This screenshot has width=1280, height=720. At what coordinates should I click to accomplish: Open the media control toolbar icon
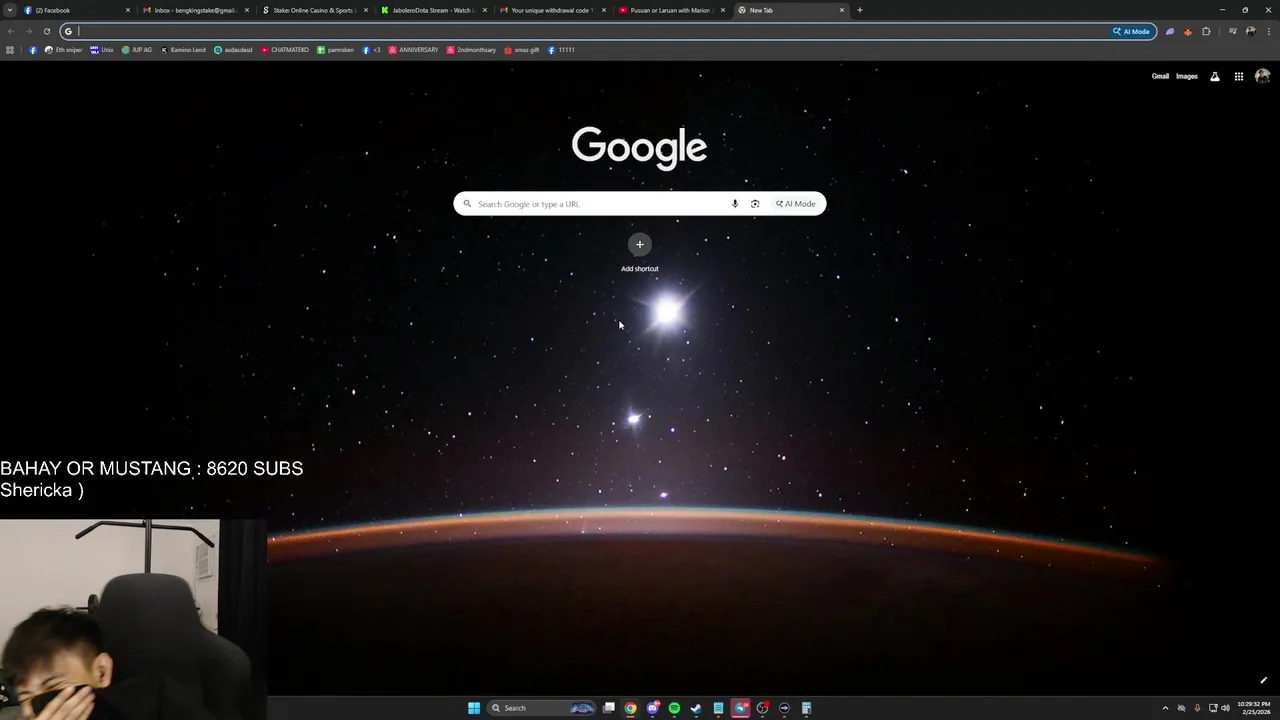(1233, 31)
